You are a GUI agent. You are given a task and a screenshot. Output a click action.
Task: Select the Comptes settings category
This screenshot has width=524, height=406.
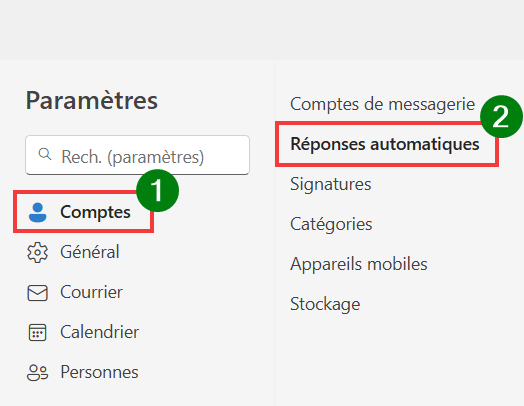click(x=84, y=212)
